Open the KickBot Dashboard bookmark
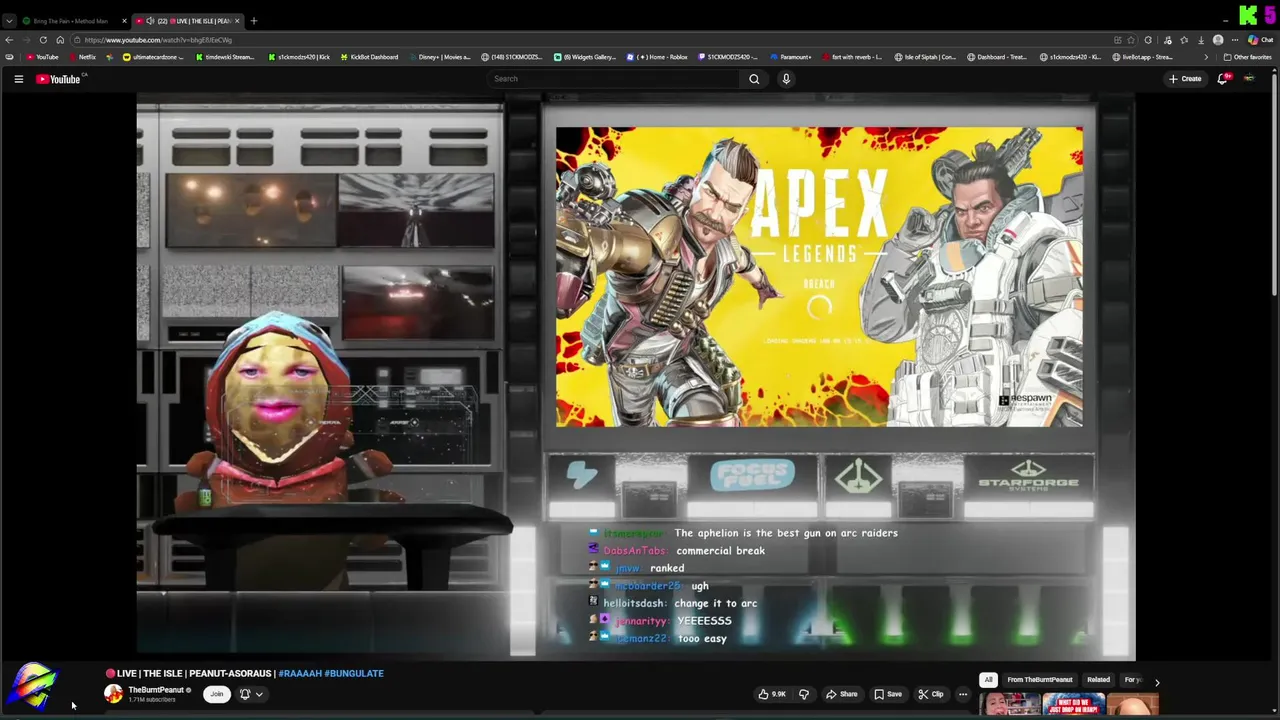Viewport: 1280px width, 720px height. (x=369, y=57)
